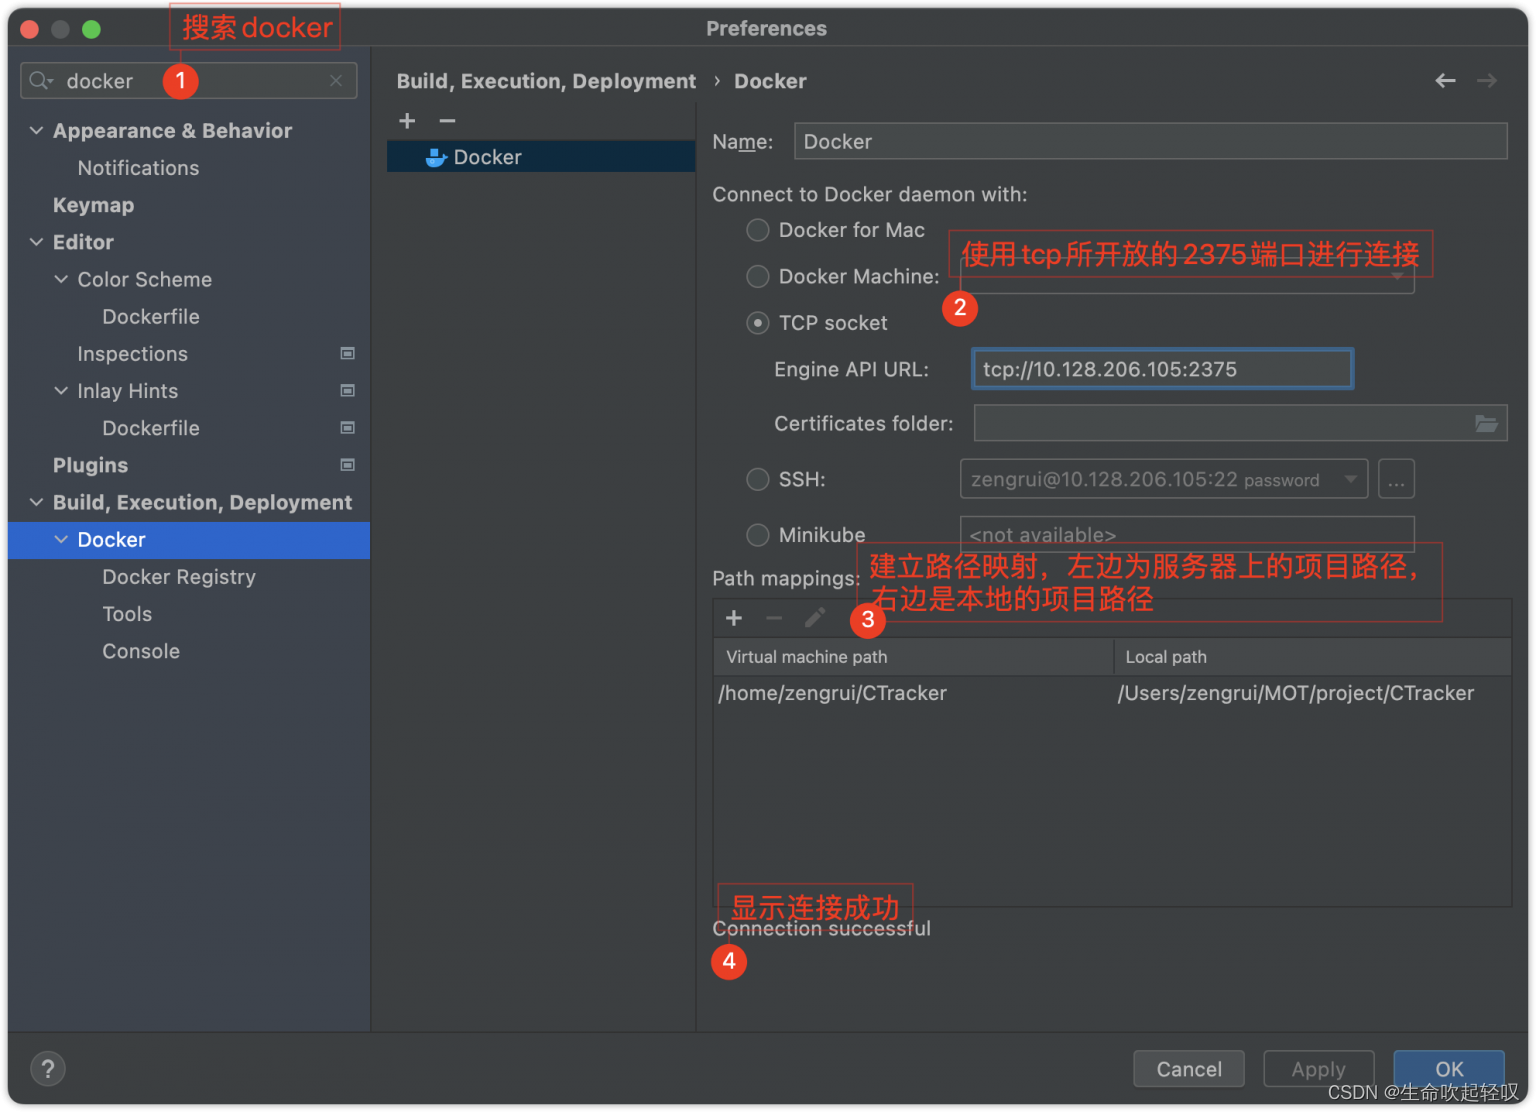The height and width of the screenshot is (1112, 1536).
Task: Collapse Appearance & Behavior section
Action: pyautogui.click(x=36, y=130)
